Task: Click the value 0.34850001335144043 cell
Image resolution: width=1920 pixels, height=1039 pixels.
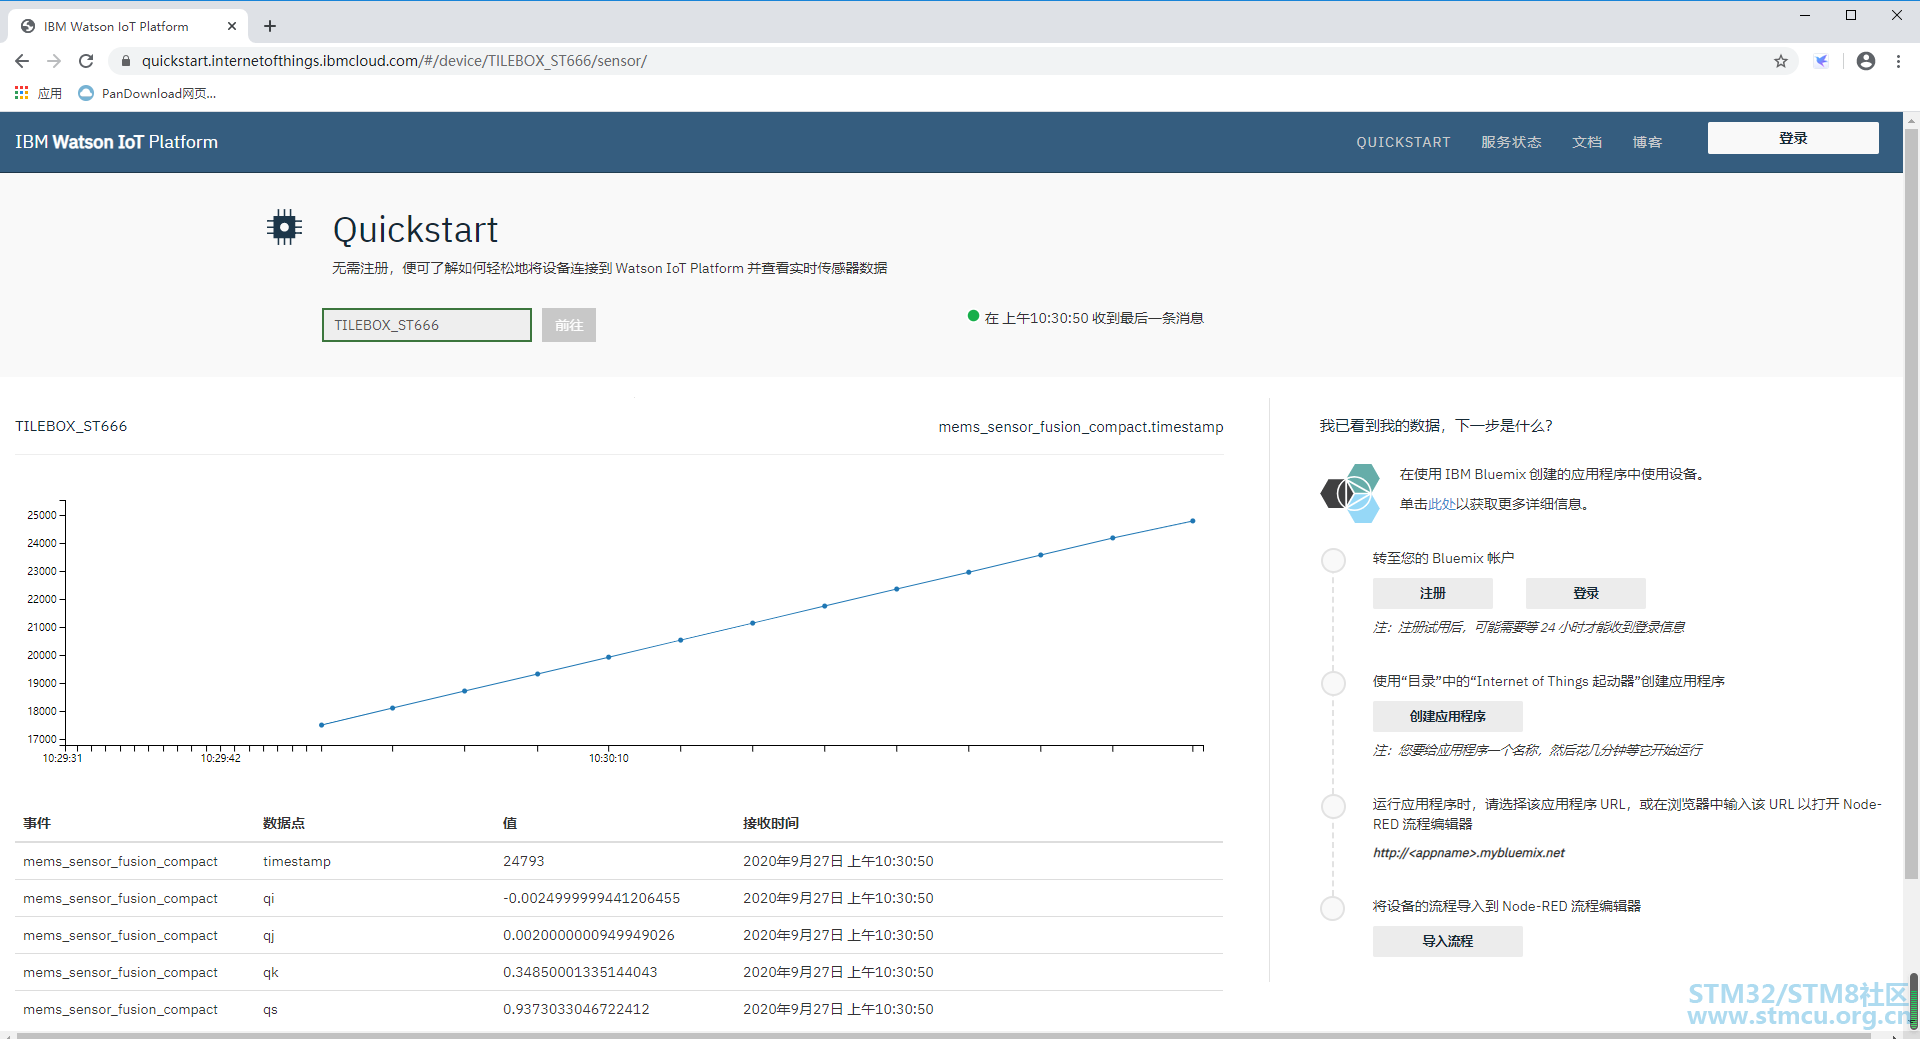Action: (580, 972)
